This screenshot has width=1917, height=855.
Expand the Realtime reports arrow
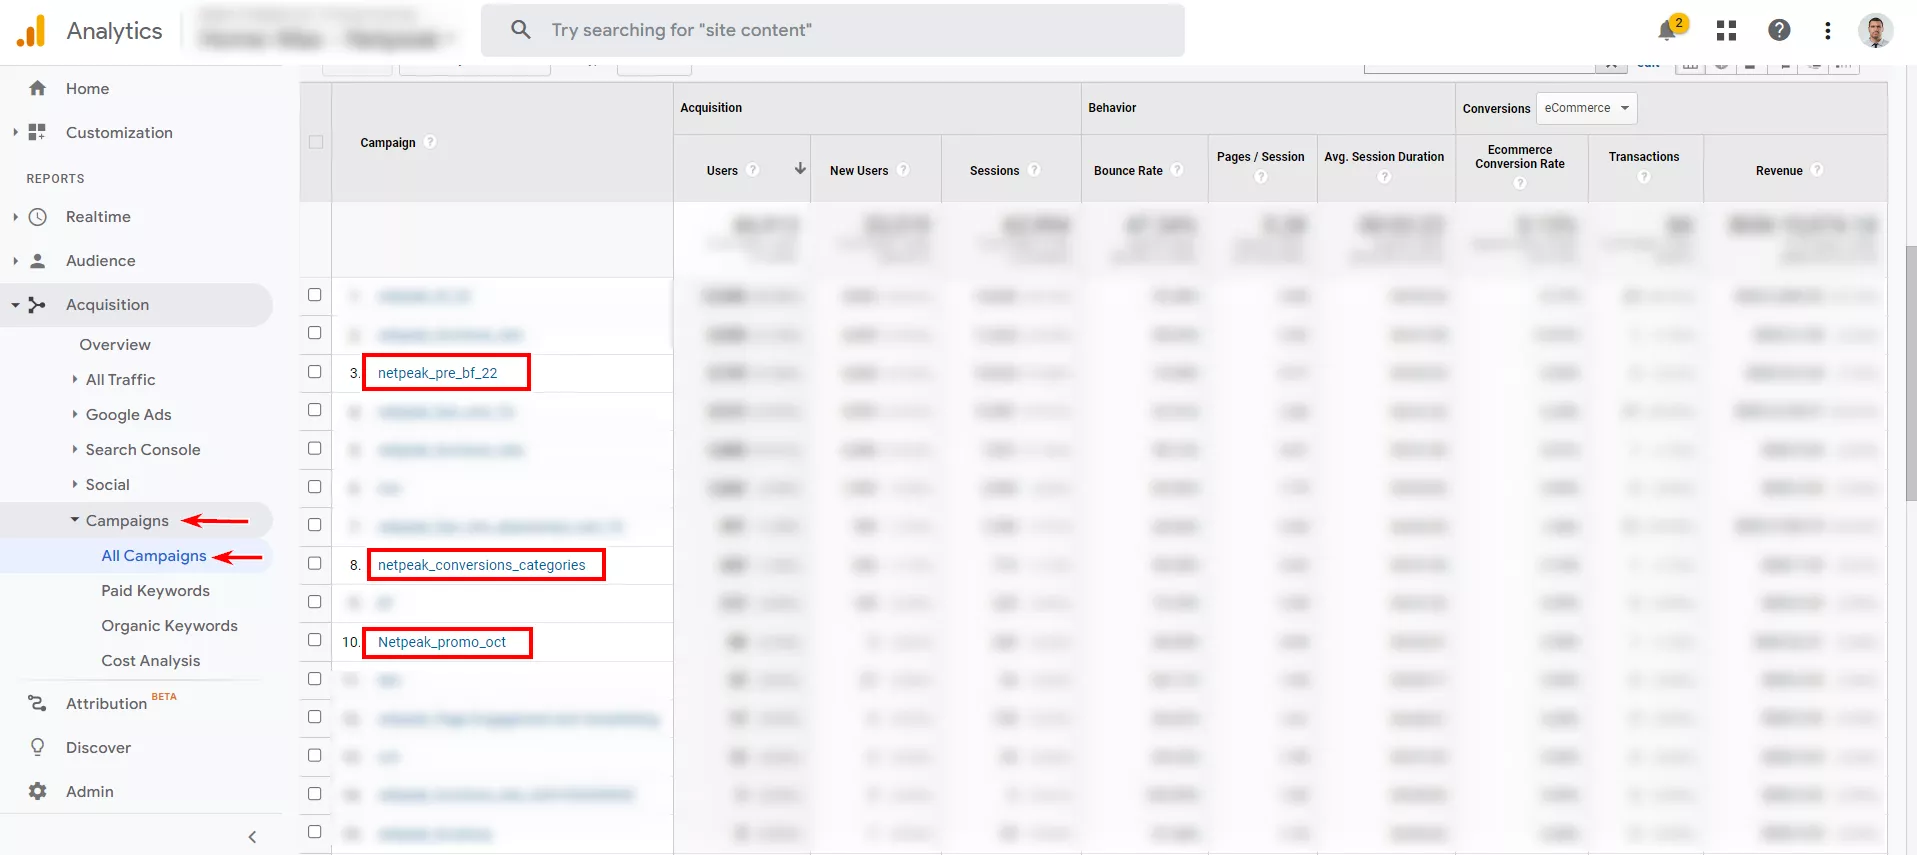(15, 216)
